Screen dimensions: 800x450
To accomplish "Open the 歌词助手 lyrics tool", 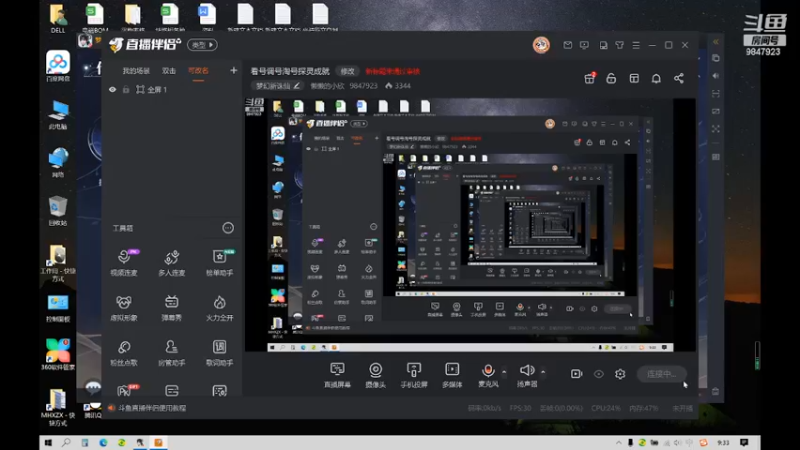I will pyautogui.click(x=219, y=352).
